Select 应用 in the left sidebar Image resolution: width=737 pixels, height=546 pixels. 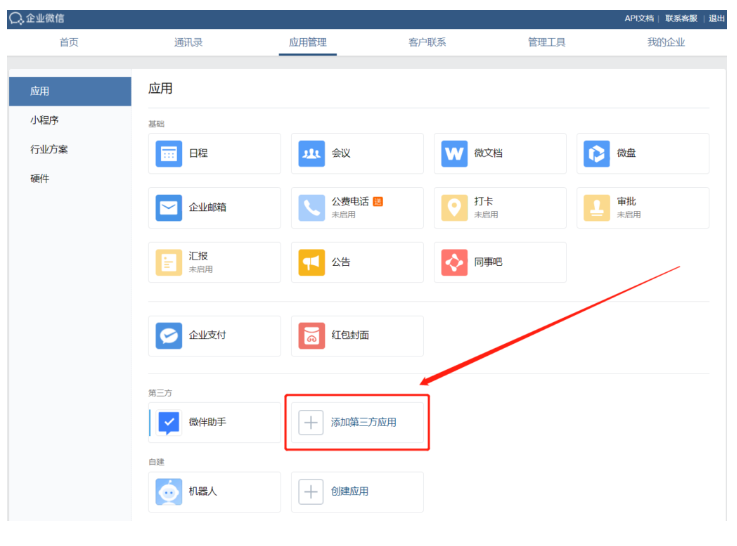click(x=70, y=91)
